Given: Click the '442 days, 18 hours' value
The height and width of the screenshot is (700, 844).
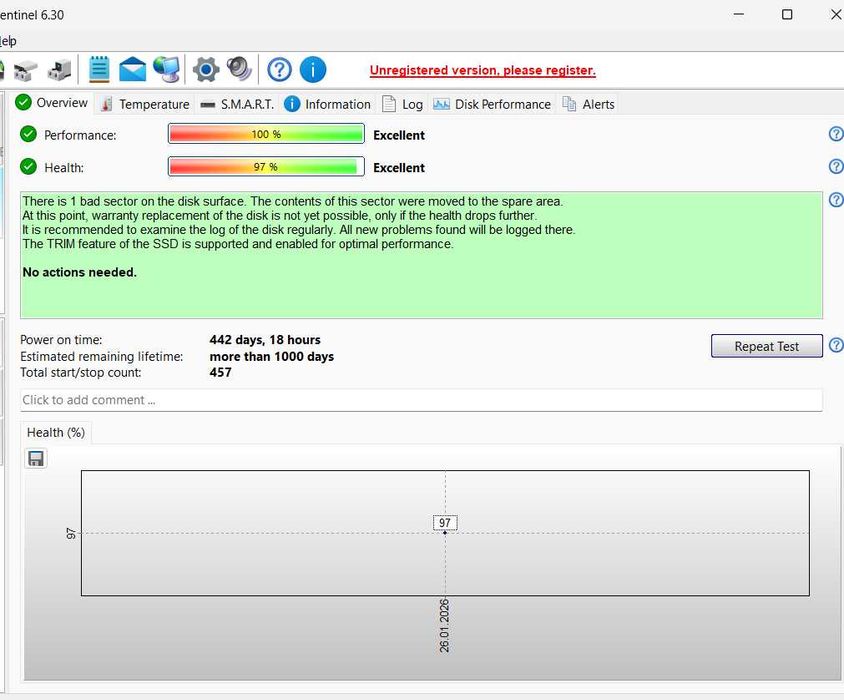Looking at the screenshot, I should [x=265, y=340].
